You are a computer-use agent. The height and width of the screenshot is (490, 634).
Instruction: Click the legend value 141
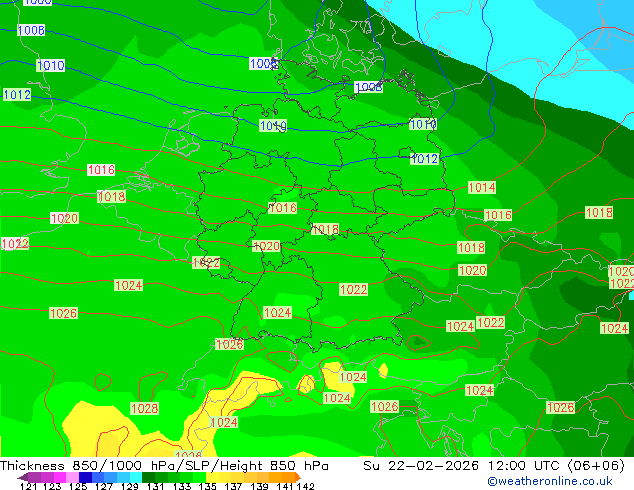click(285, 486)
